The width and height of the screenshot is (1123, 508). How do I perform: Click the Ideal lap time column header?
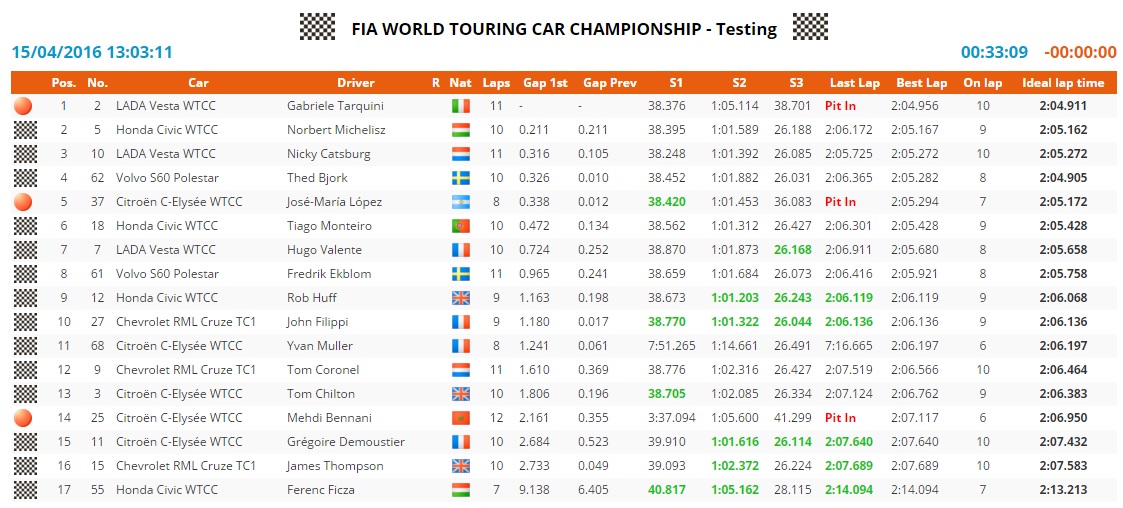[1063, 83]
